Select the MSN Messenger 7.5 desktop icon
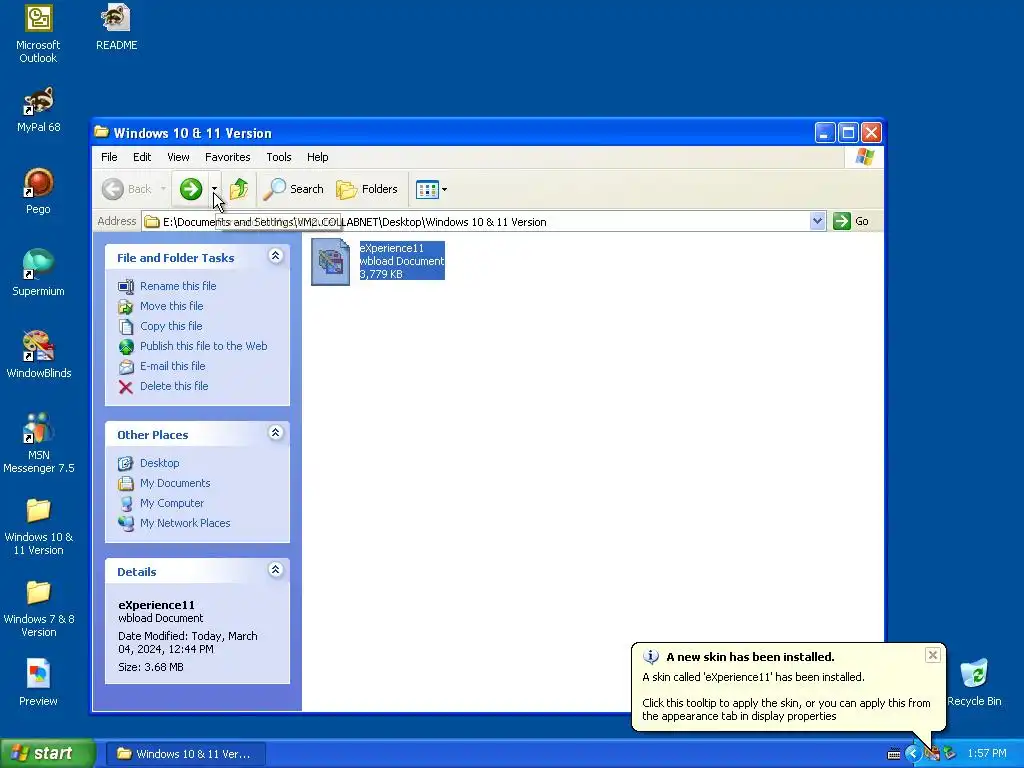This screenshot has width=1024, height=768. tap(39, 443)
